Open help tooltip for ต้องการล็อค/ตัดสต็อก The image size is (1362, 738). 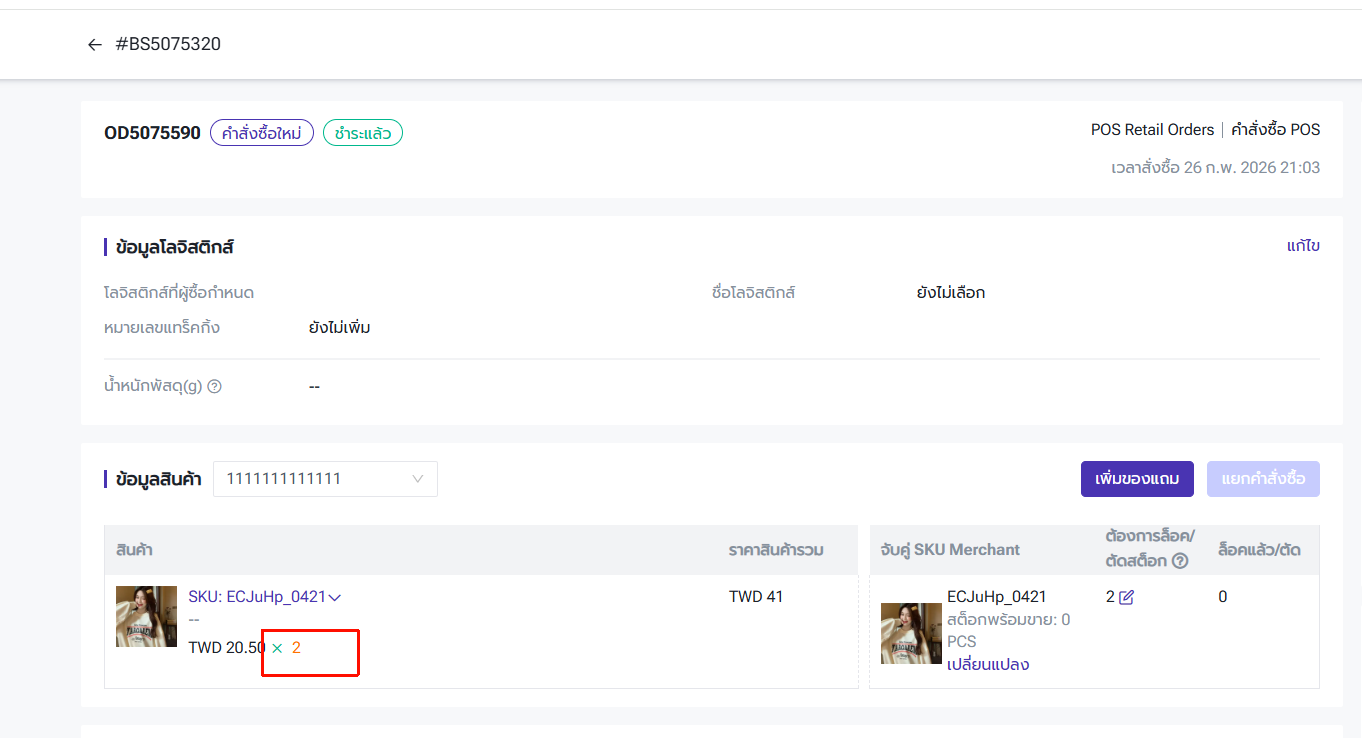[1180, 561]
